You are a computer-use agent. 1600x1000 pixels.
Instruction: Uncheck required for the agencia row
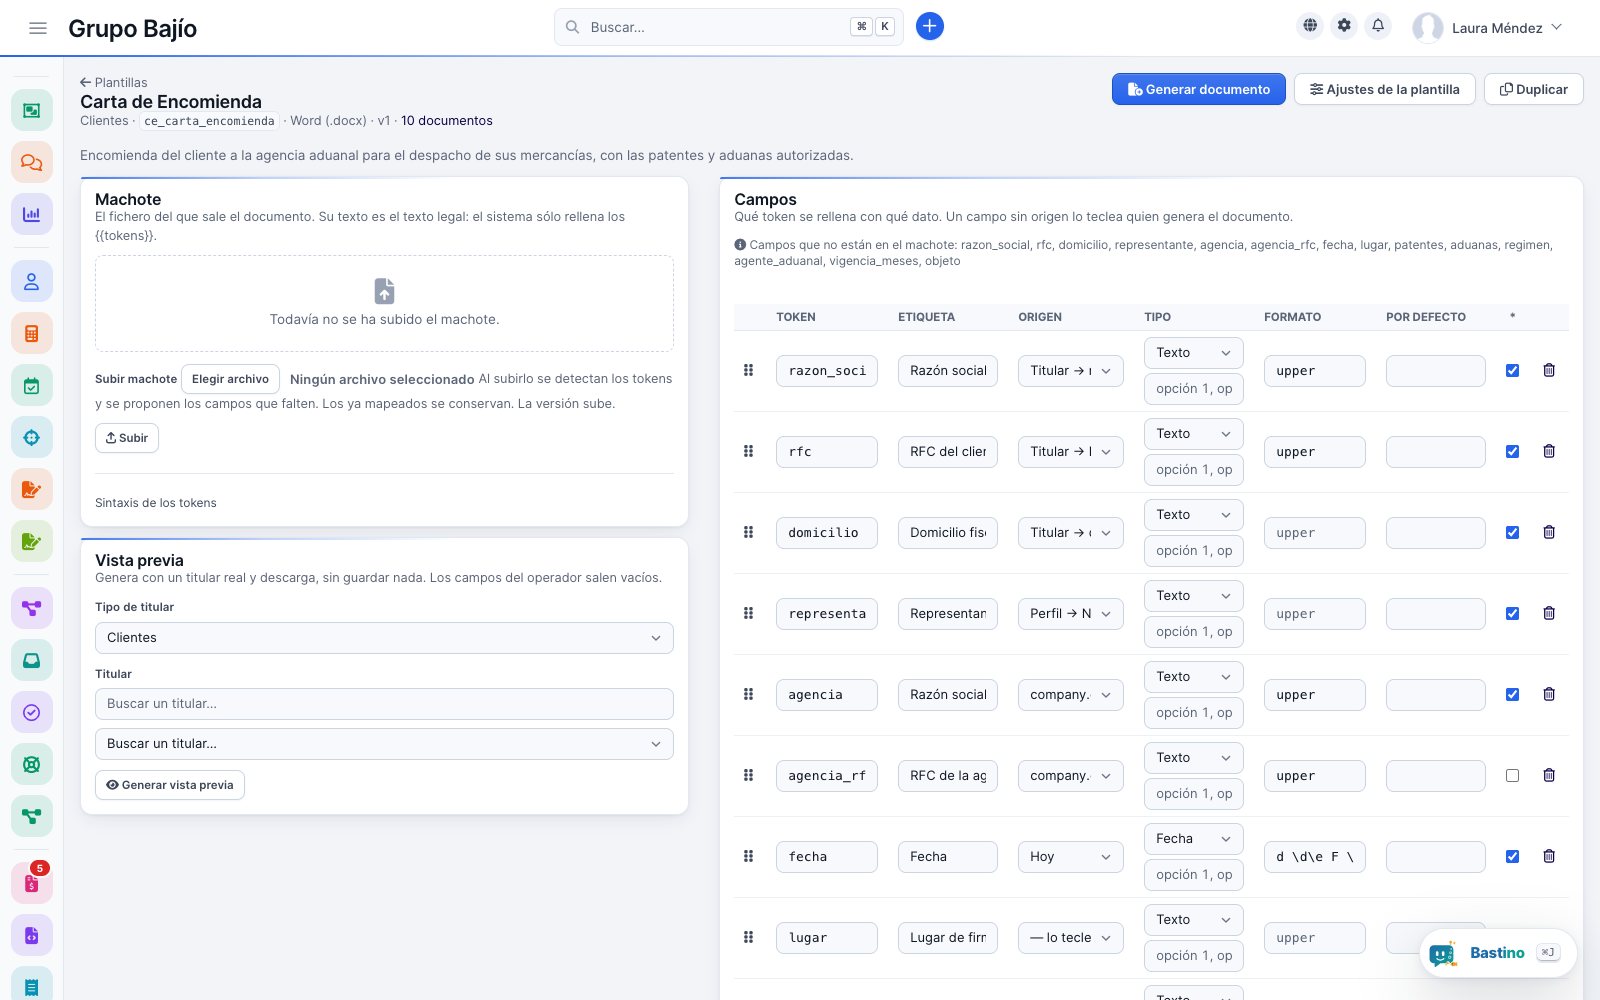pyautogui.click(x=1512, y=694)
